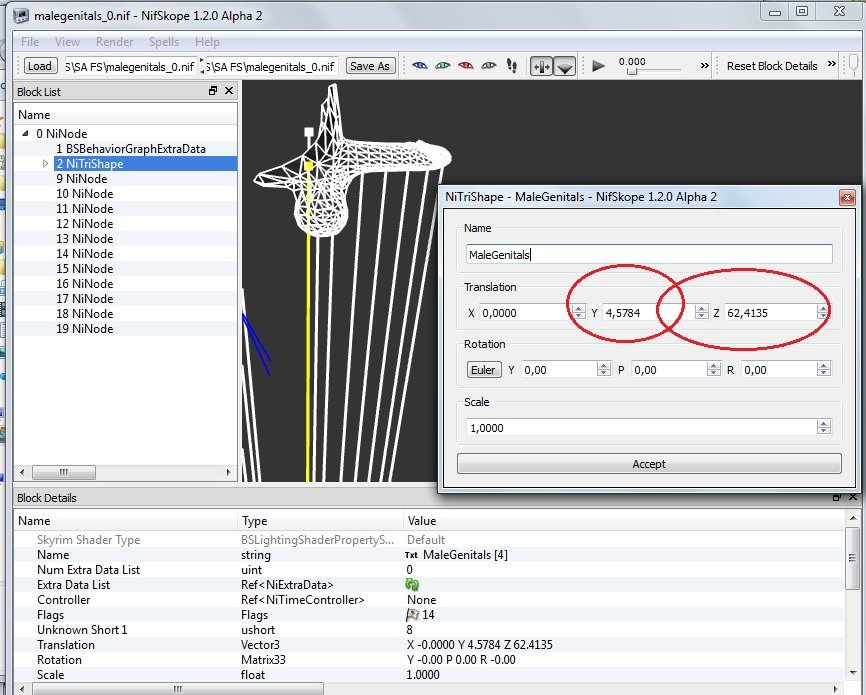Open the Render menu
Screen dimensions: 866x695
[114, 41]
